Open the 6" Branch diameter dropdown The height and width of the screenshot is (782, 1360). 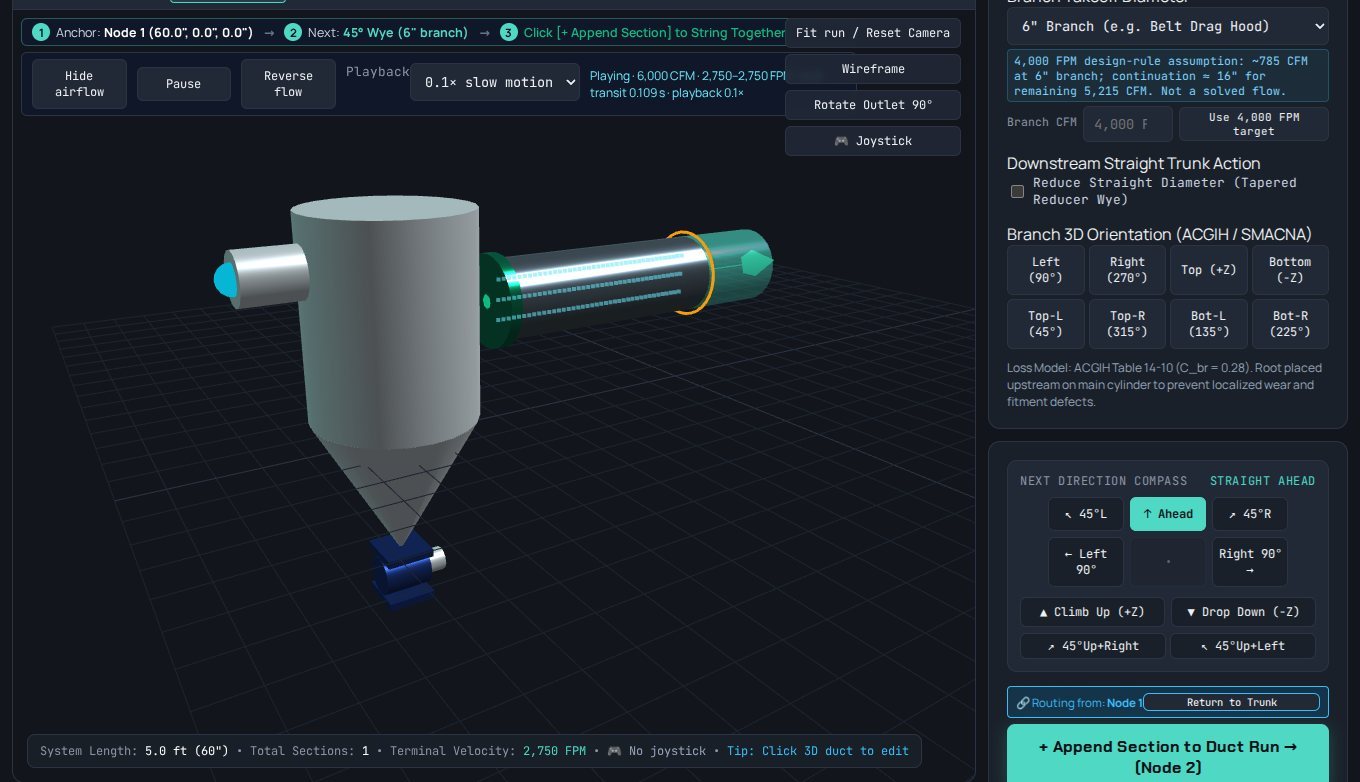1167,26
